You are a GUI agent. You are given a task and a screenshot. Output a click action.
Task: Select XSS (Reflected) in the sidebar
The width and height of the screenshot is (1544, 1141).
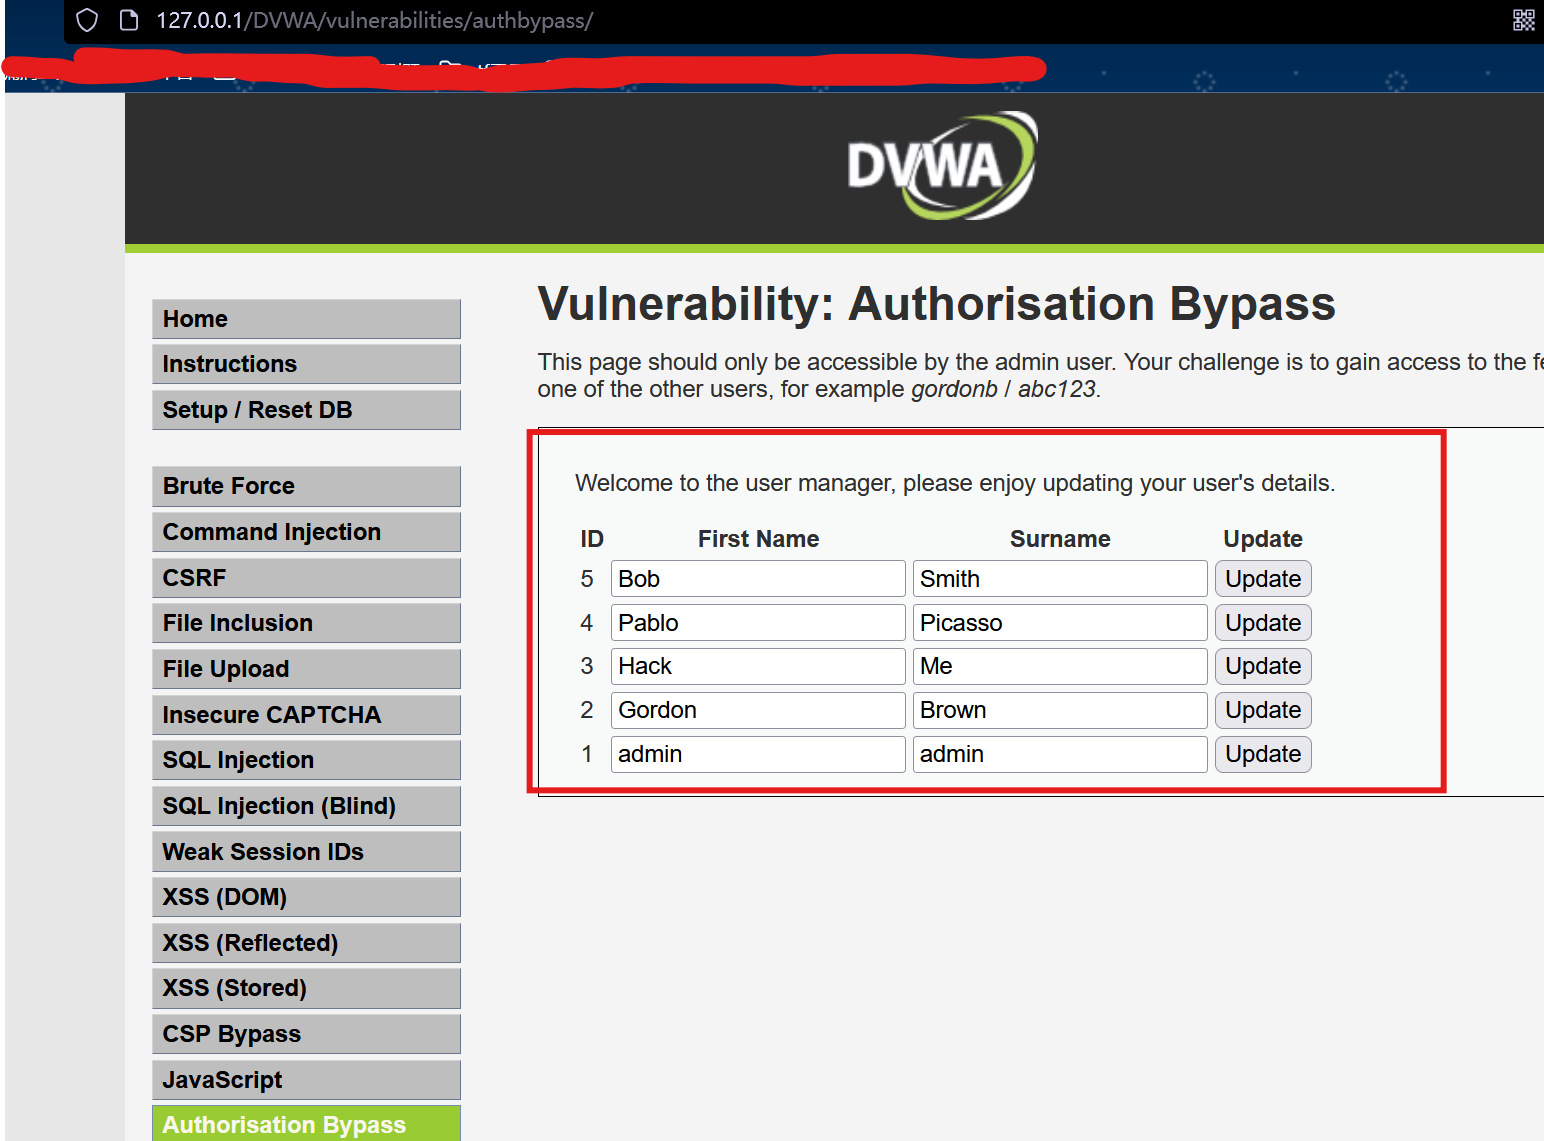coord(306,943)
